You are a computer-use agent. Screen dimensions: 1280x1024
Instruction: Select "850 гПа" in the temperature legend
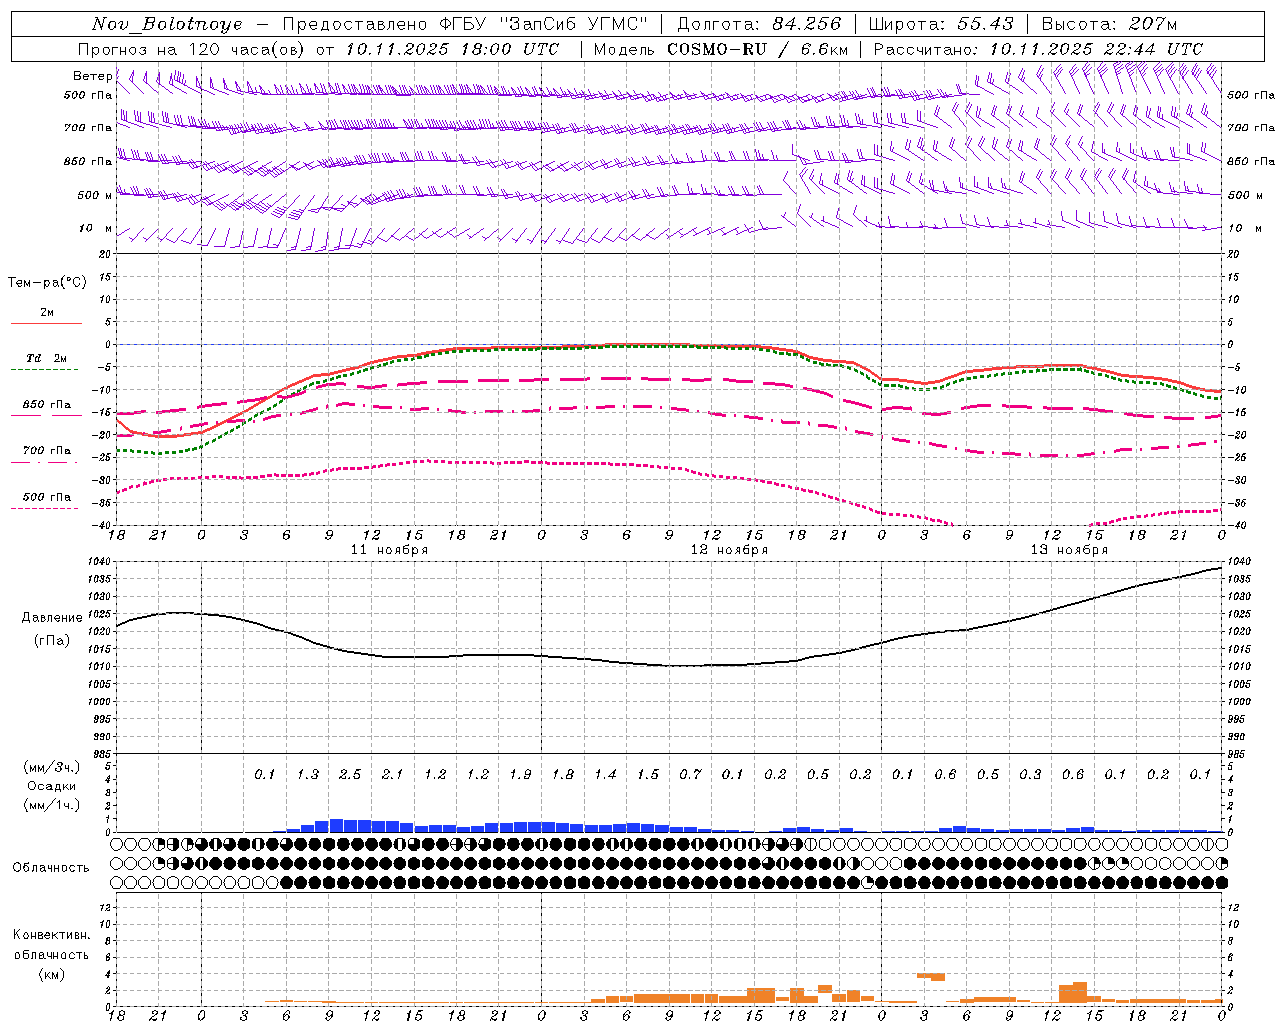pos(47,405)
